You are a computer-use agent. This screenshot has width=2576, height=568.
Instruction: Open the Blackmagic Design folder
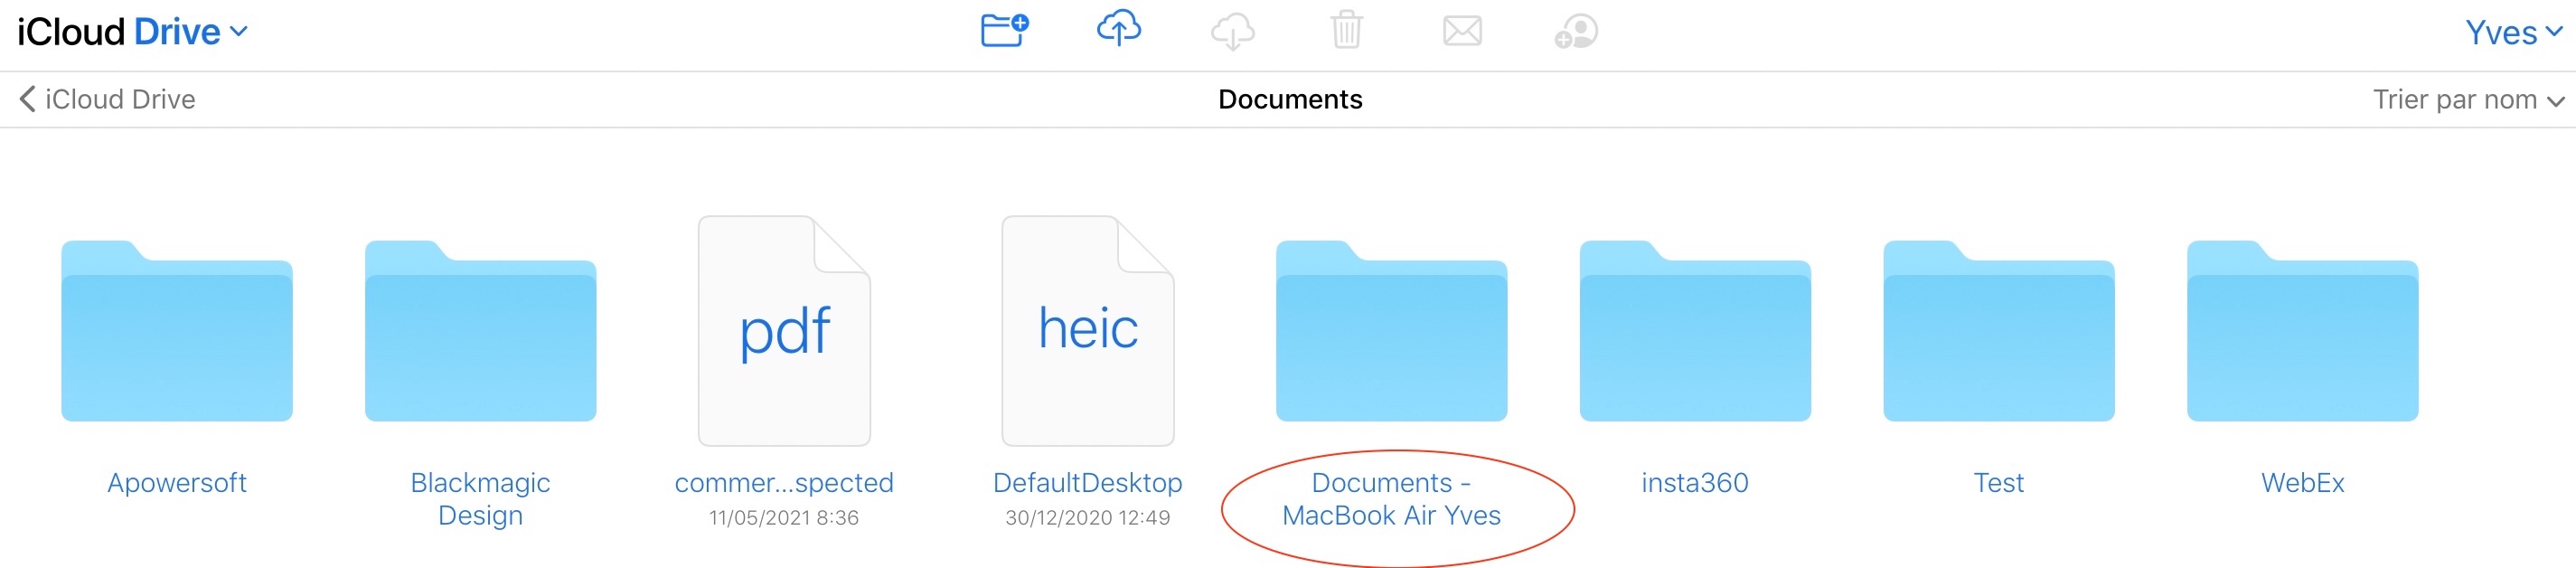(x=480, y=332)
